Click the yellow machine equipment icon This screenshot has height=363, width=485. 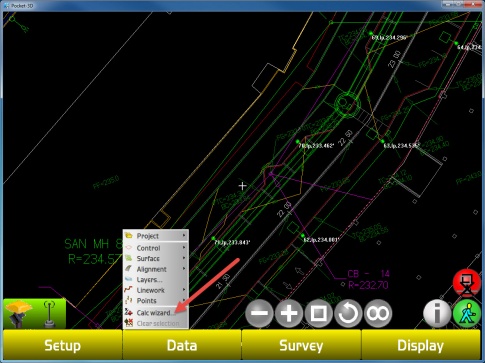pyautogui.click(x=18, y=313)
